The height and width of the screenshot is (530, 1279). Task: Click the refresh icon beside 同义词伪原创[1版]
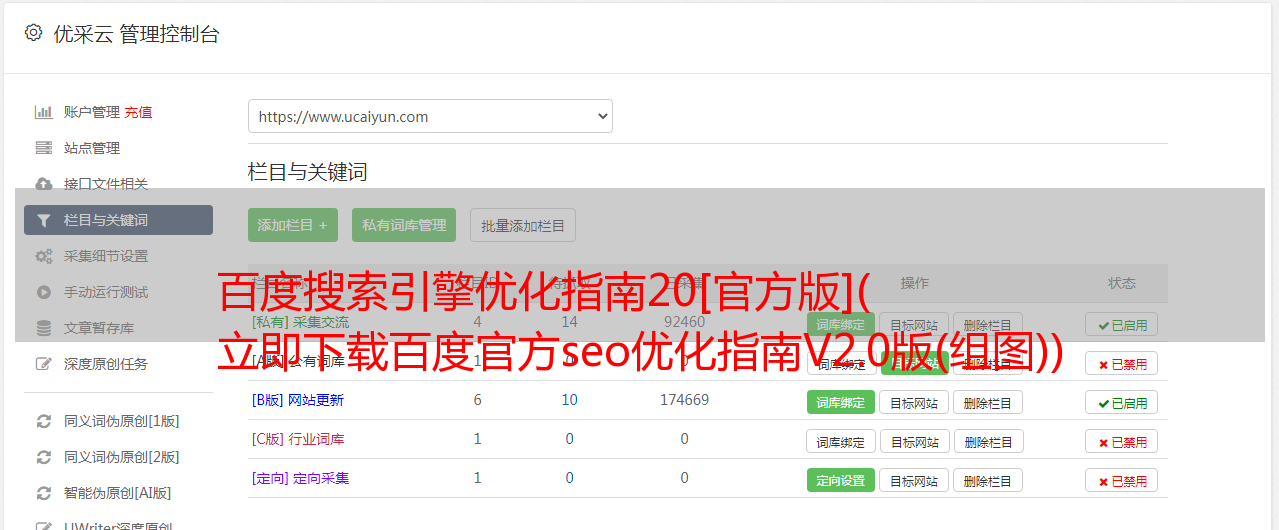click(x=44, y=421)
